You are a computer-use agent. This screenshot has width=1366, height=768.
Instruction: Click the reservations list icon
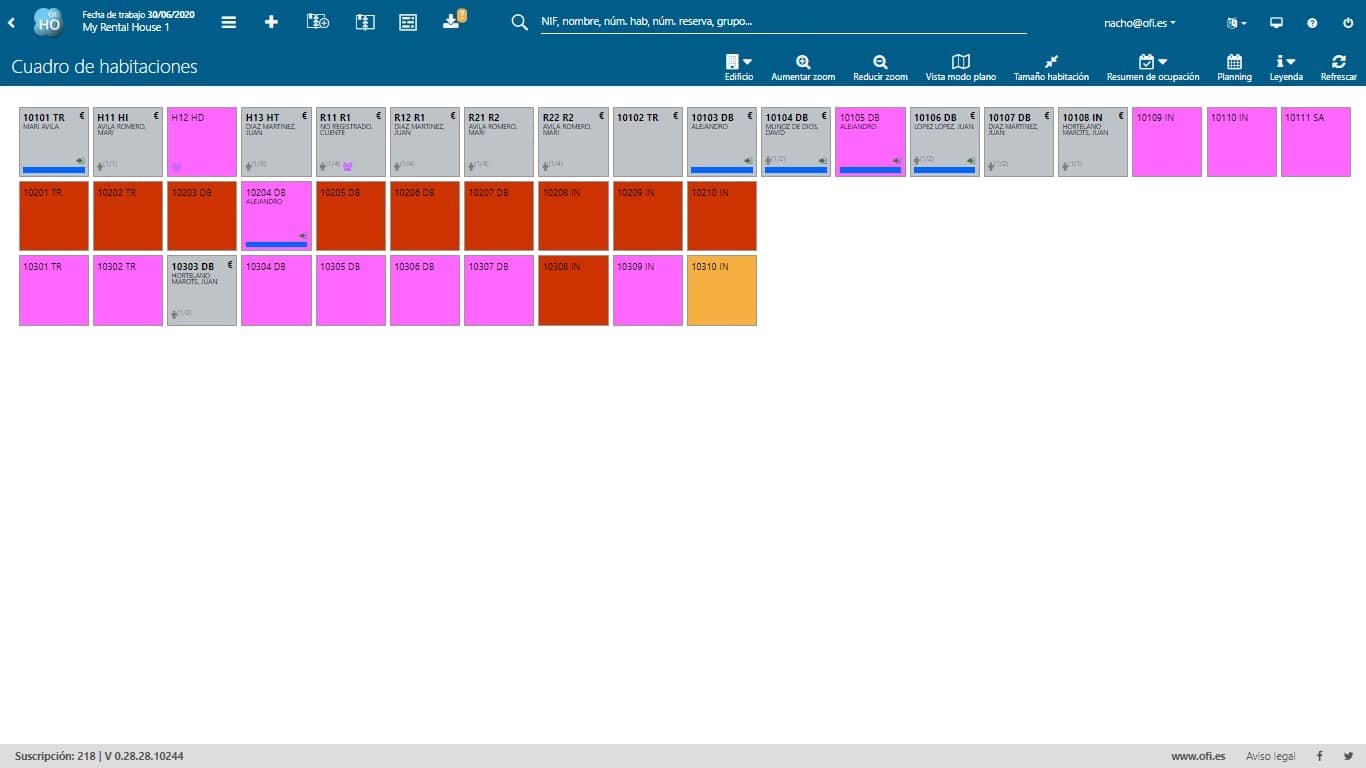(407, 20)
